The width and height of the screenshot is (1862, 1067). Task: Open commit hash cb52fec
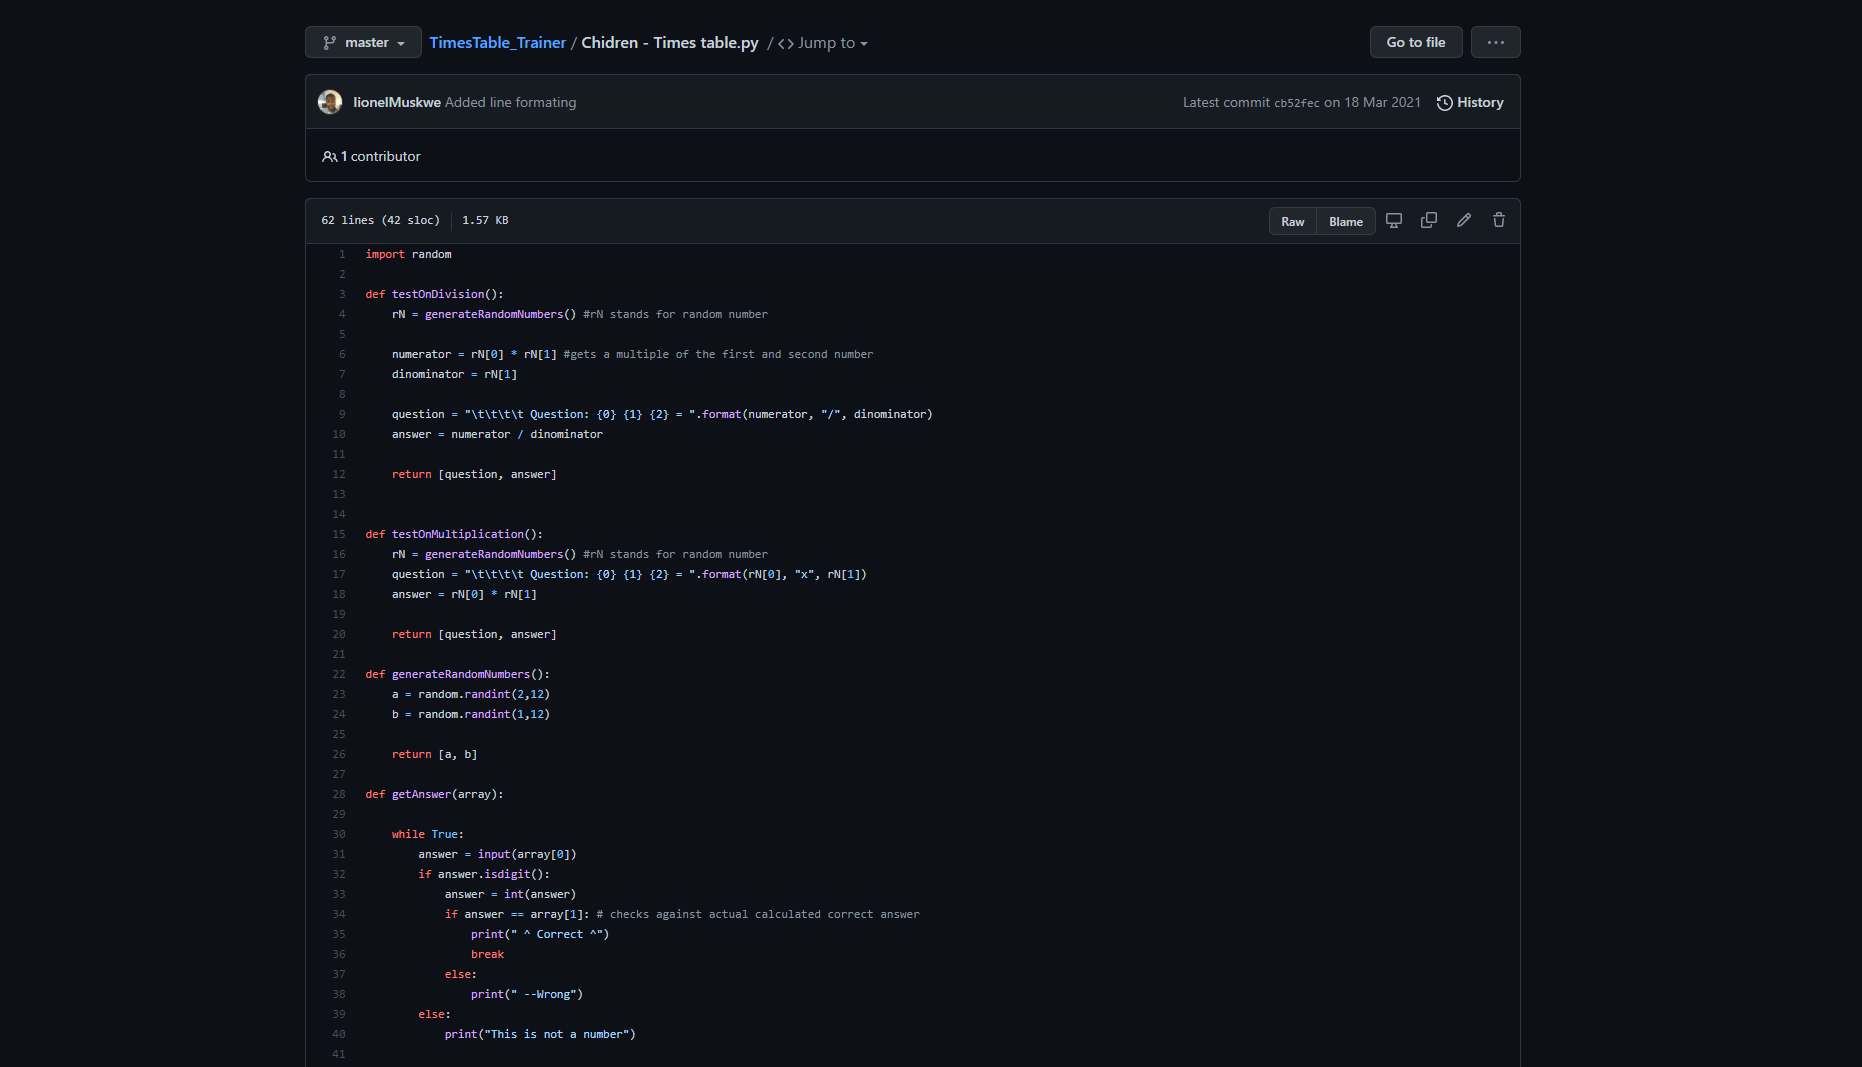tap(1296, 103)
